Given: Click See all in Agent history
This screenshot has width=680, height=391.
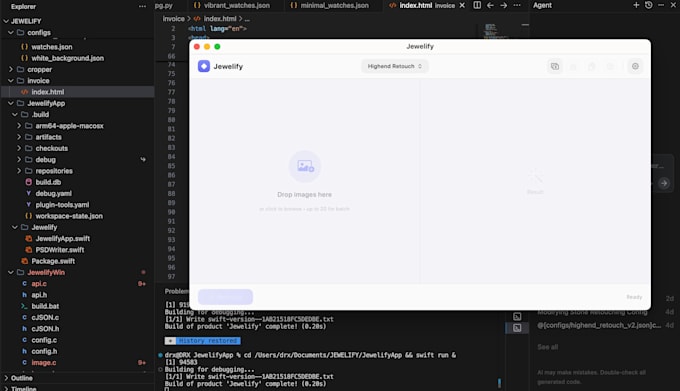Looking at the screenshot, I should coord(547,347).
